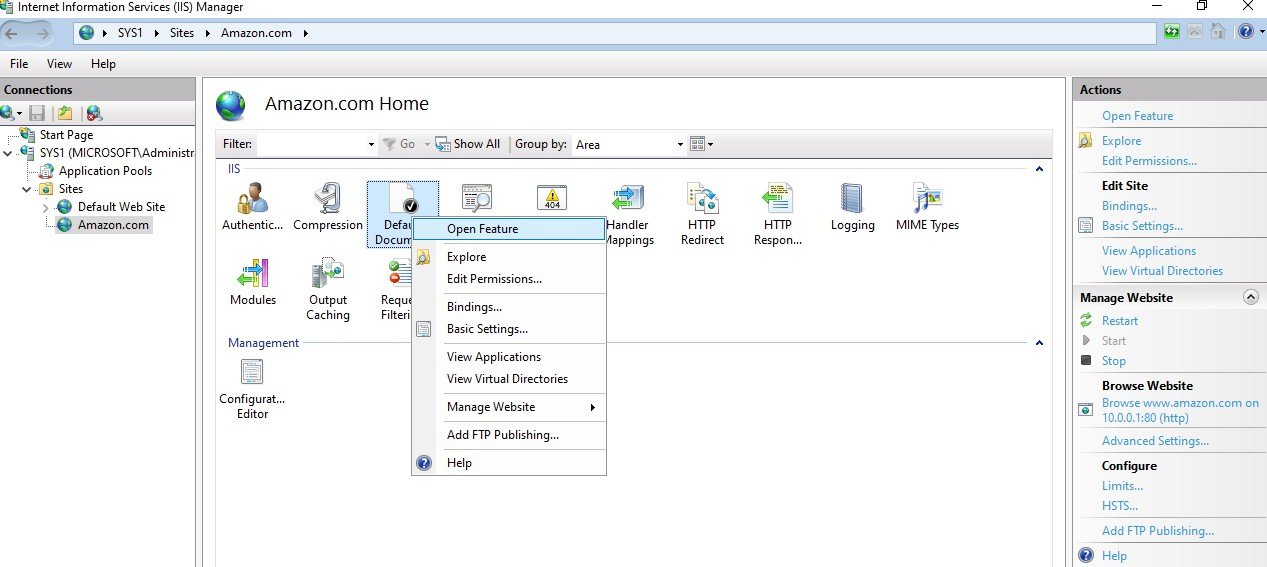Collapse the Manage Website section chevron
Screen dimensions: 1267x567
[1250, 297]
